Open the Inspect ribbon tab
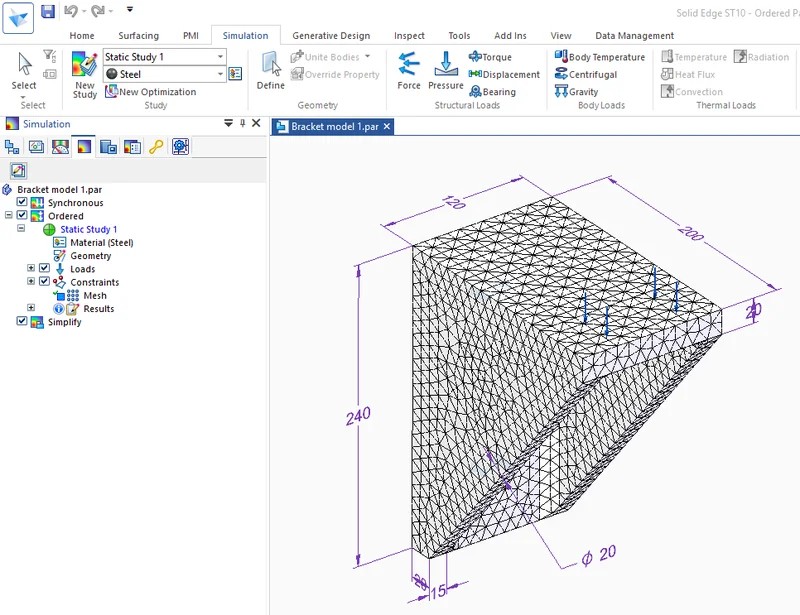 (408, 35)
